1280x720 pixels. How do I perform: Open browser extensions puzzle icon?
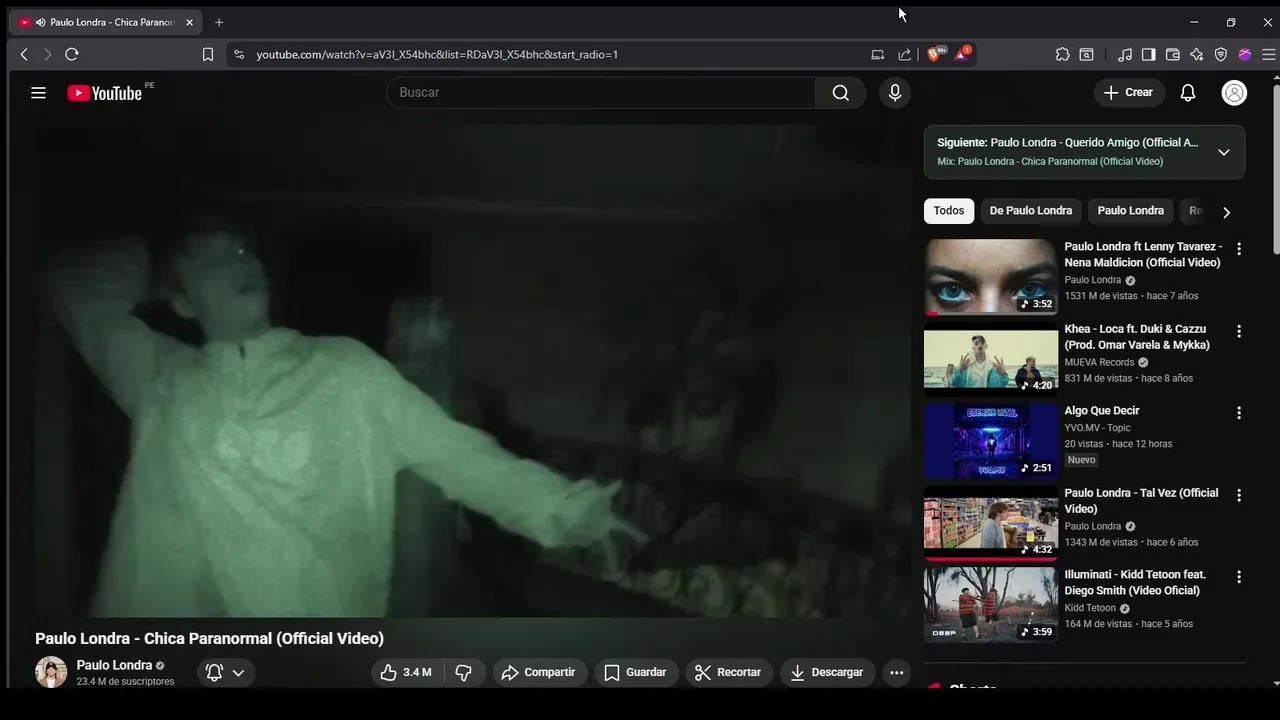tap(1062, 55)
